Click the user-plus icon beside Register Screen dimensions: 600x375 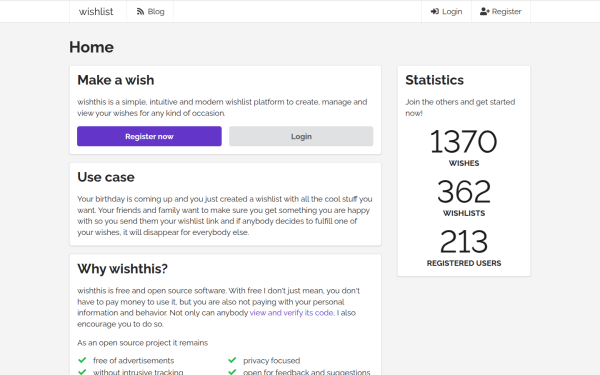(x=485, y=11)
